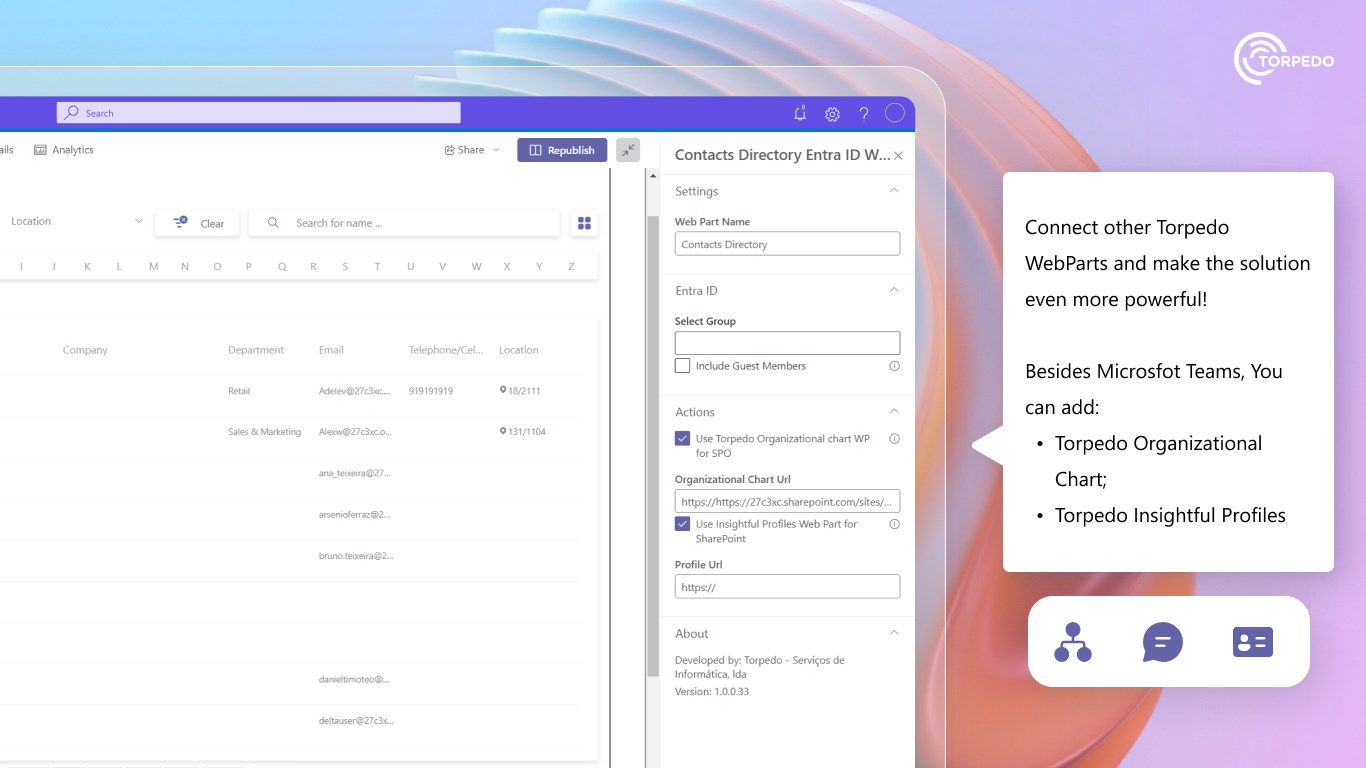Click the Alexw@27c3xc.o... email
1366x768 pixels.
[355, 432]
